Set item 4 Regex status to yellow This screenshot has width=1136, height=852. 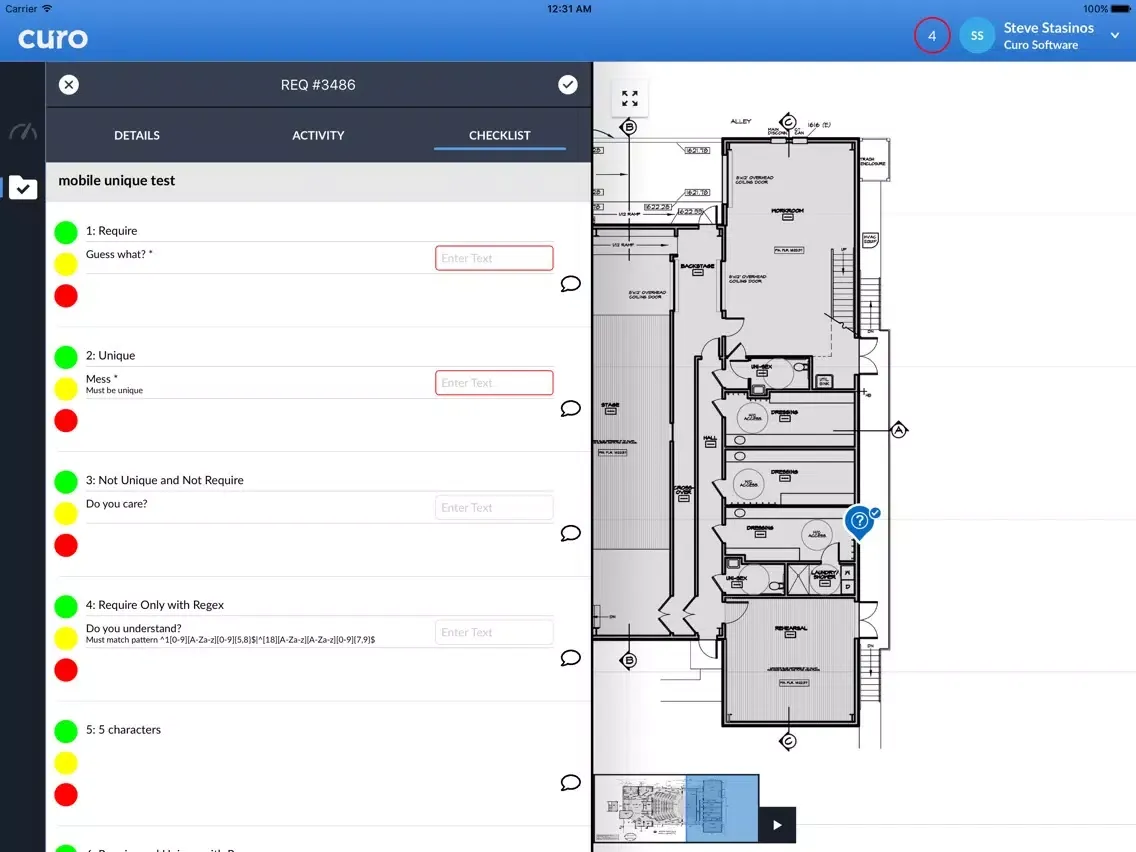point(66,638)
